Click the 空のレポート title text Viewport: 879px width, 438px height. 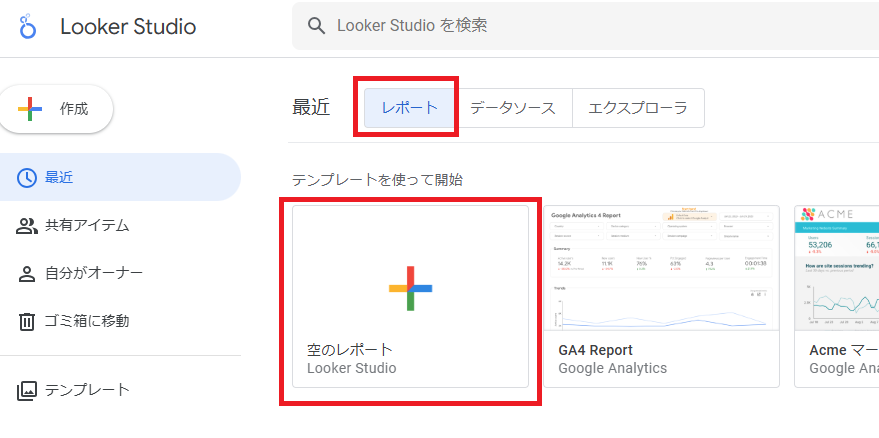pos(350,350)
